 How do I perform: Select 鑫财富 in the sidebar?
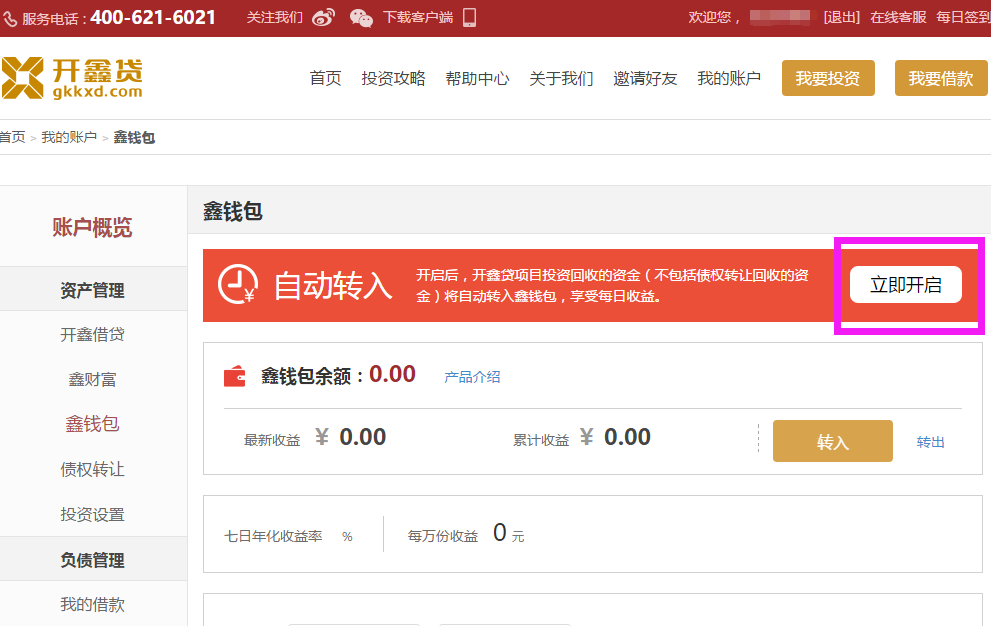tap(92, 379)
